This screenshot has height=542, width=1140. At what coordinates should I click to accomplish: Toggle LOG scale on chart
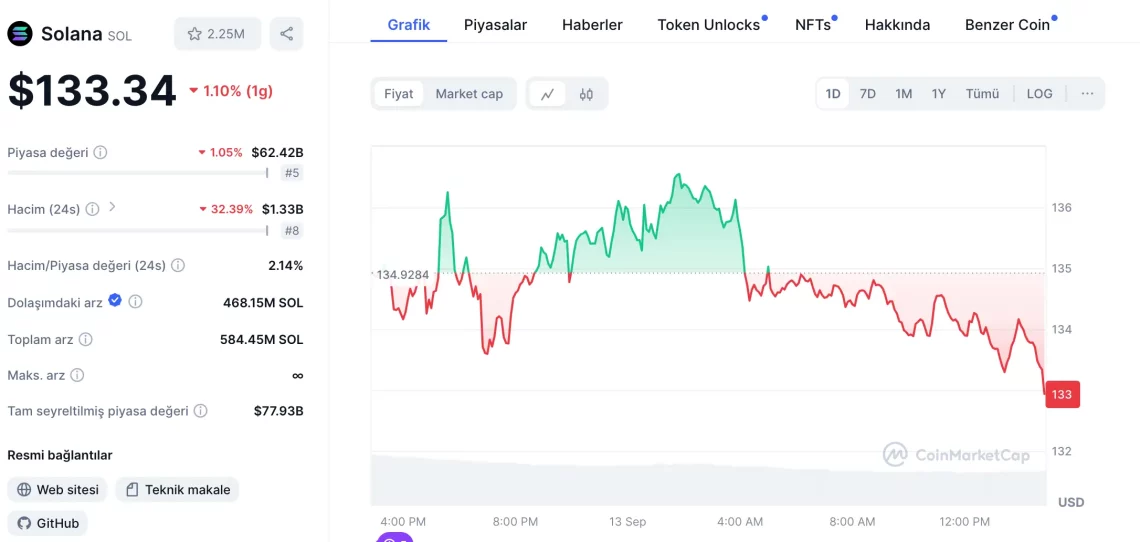(1039, 94)
